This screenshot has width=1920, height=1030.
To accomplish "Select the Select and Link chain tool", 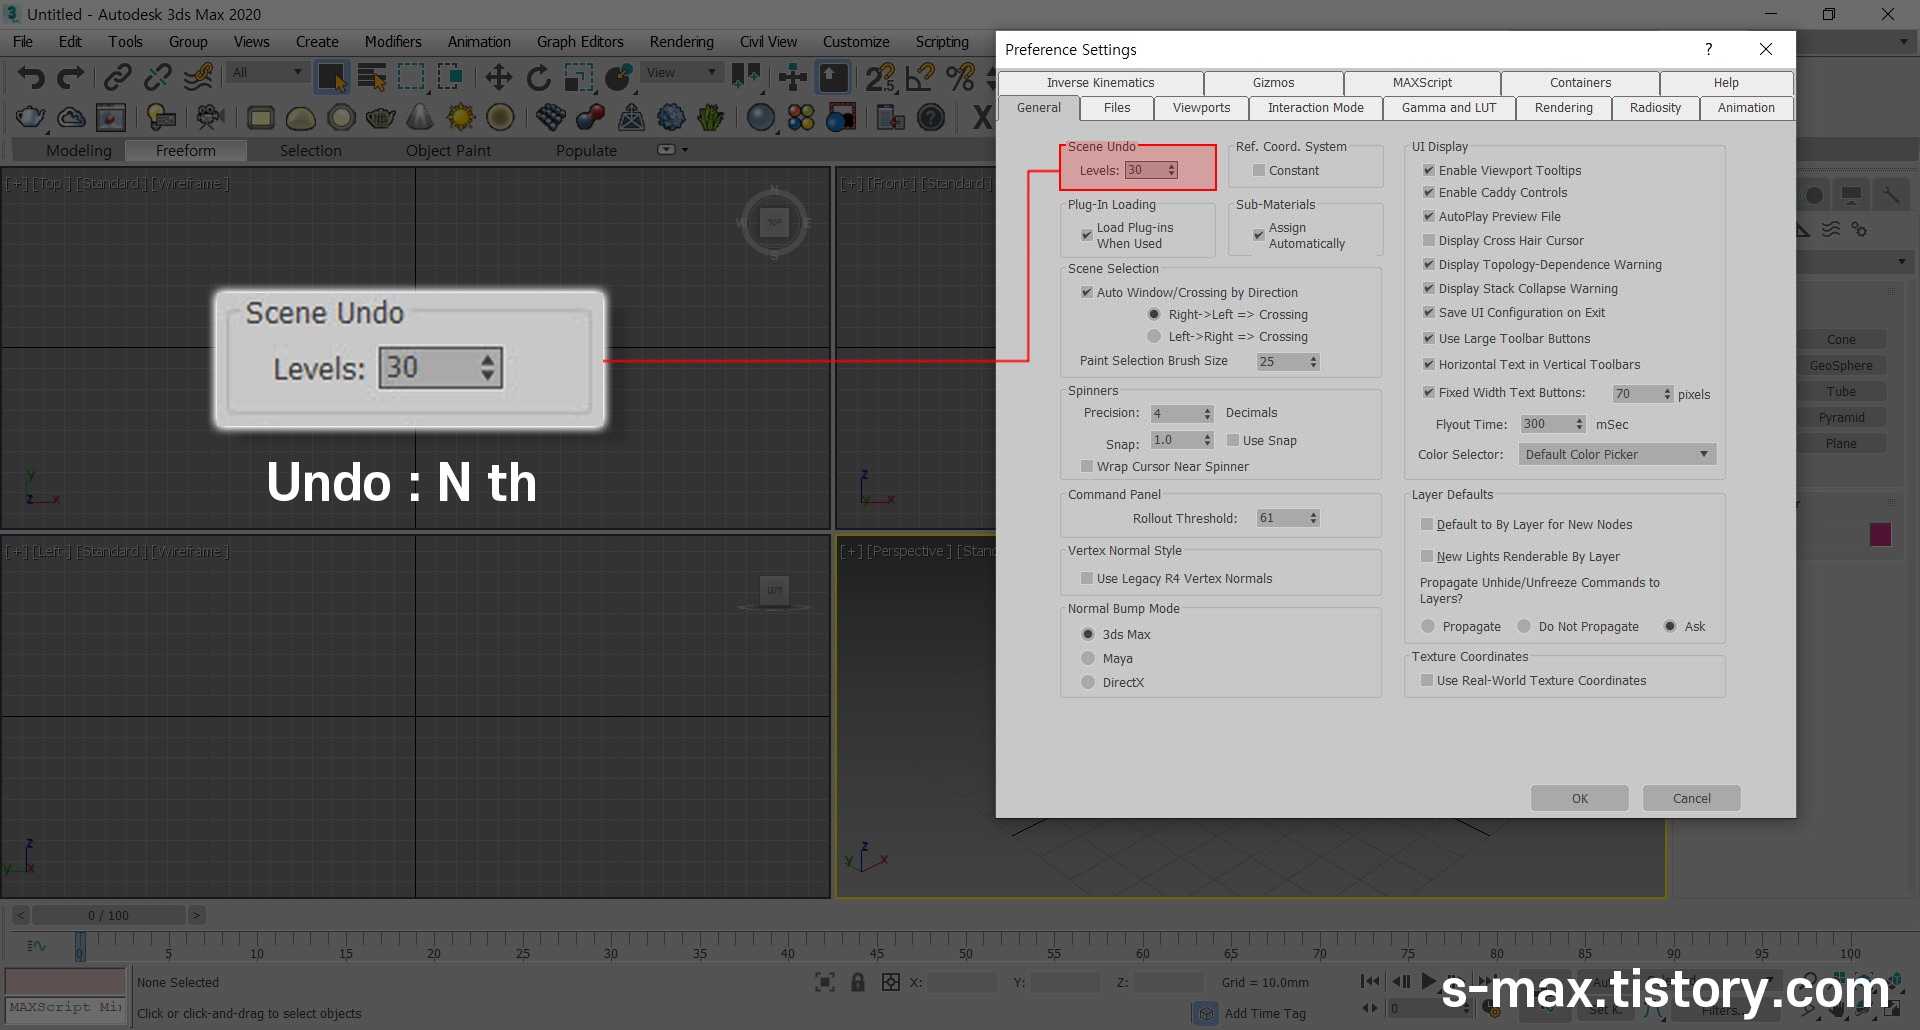I will [118, 77].
